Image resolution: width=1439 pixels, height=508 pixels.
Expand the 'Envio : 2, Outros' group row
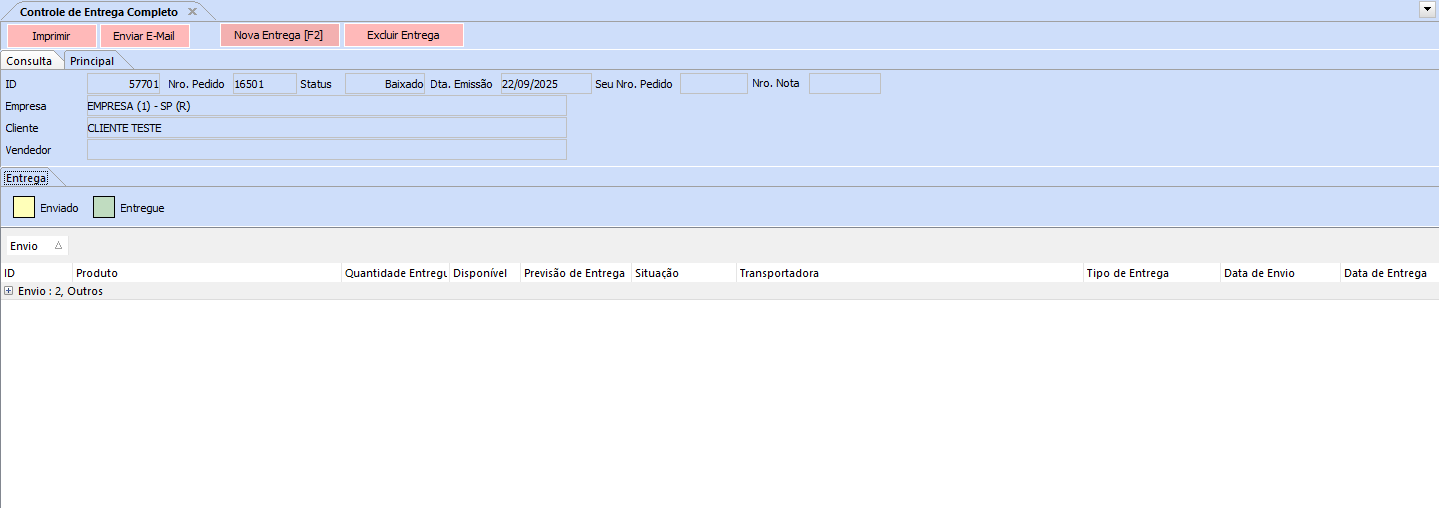tap(9, 291)
